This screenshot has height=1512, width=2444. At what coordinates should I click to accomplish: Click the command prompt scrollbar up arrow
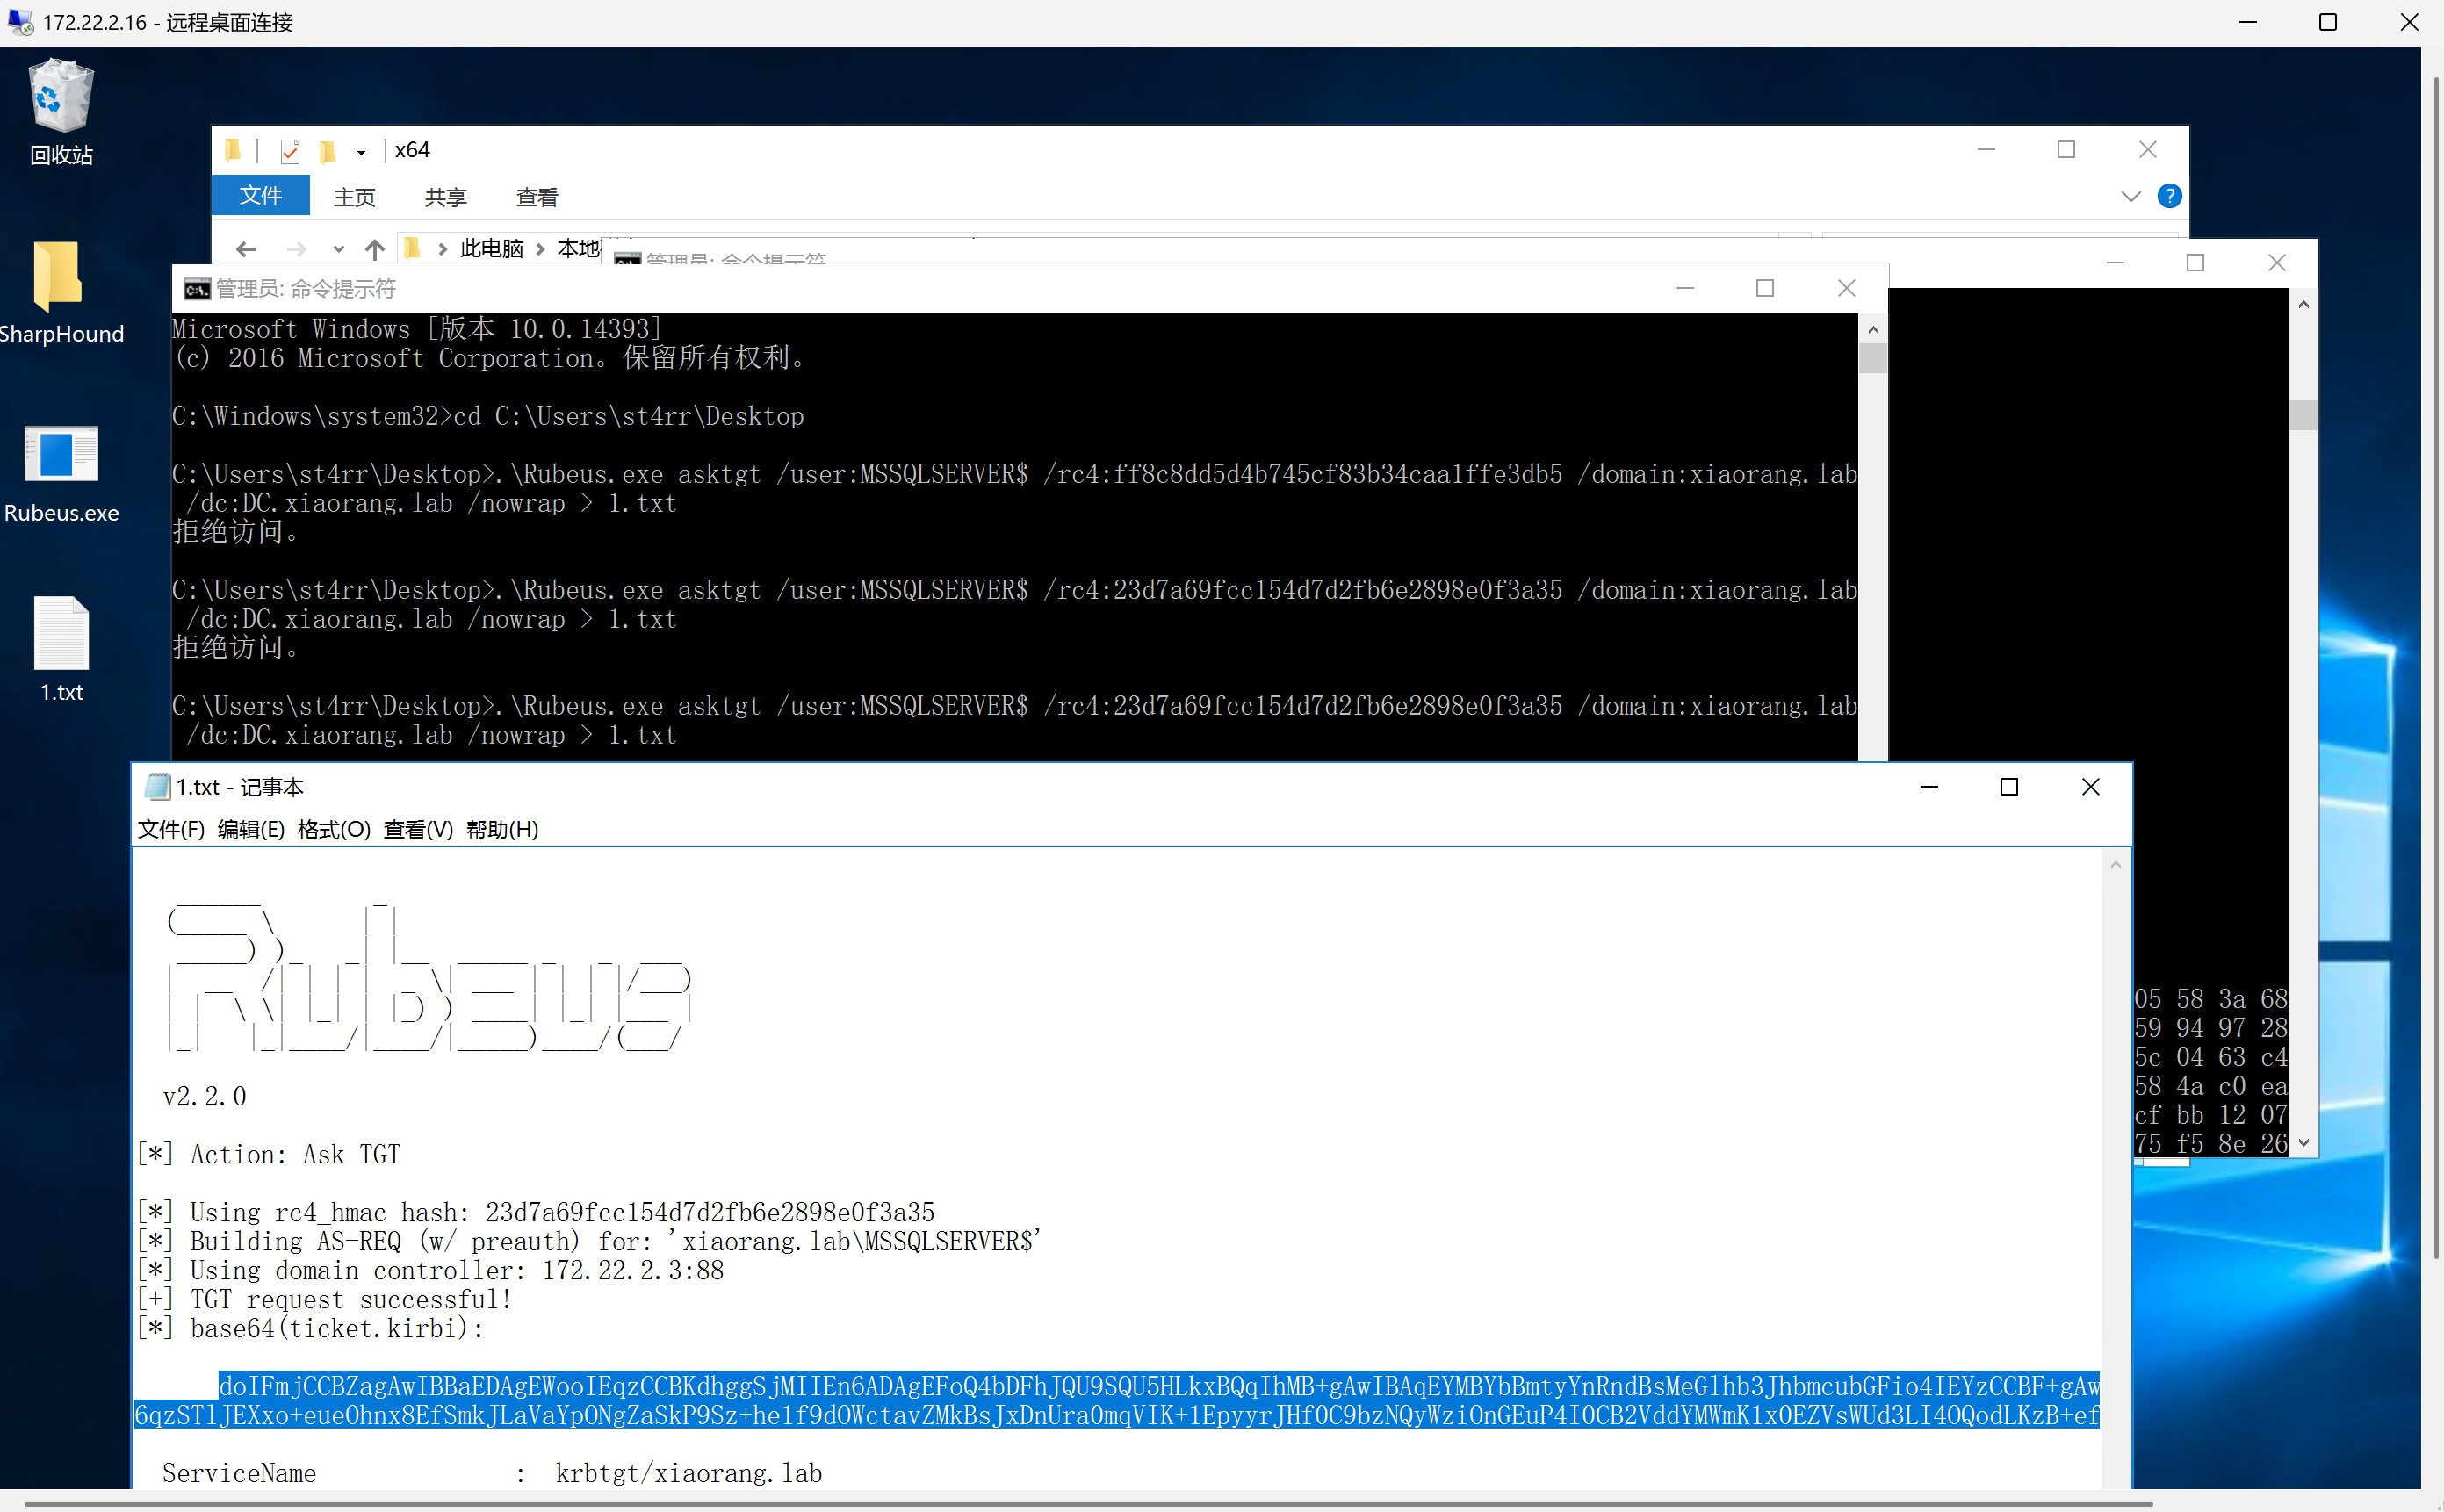pos(1873,329)
